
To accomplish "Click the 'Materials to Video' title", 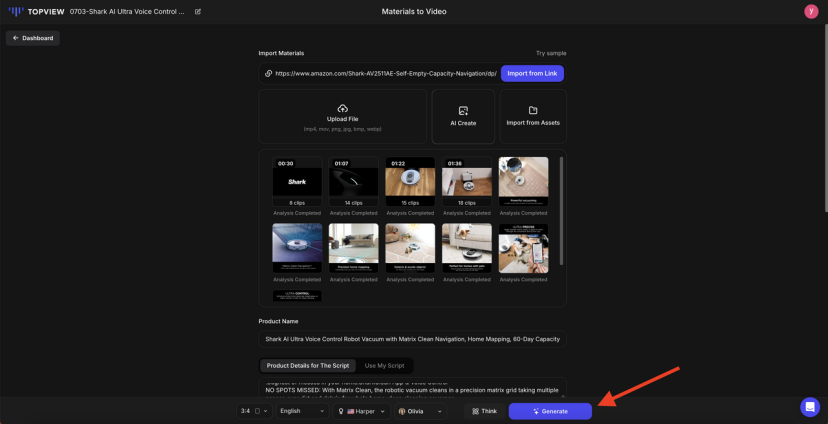I will pyautogui.click(x=414, y=11).
